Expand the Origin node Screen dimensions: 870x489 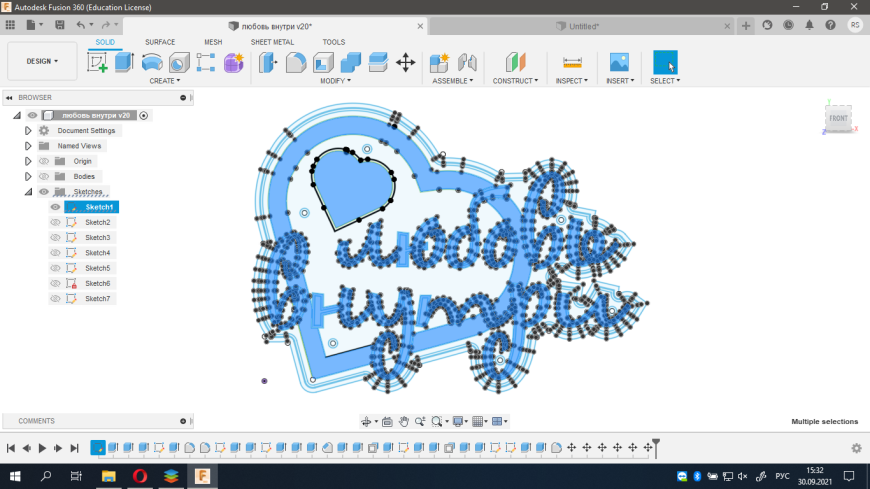pos(28,161)
